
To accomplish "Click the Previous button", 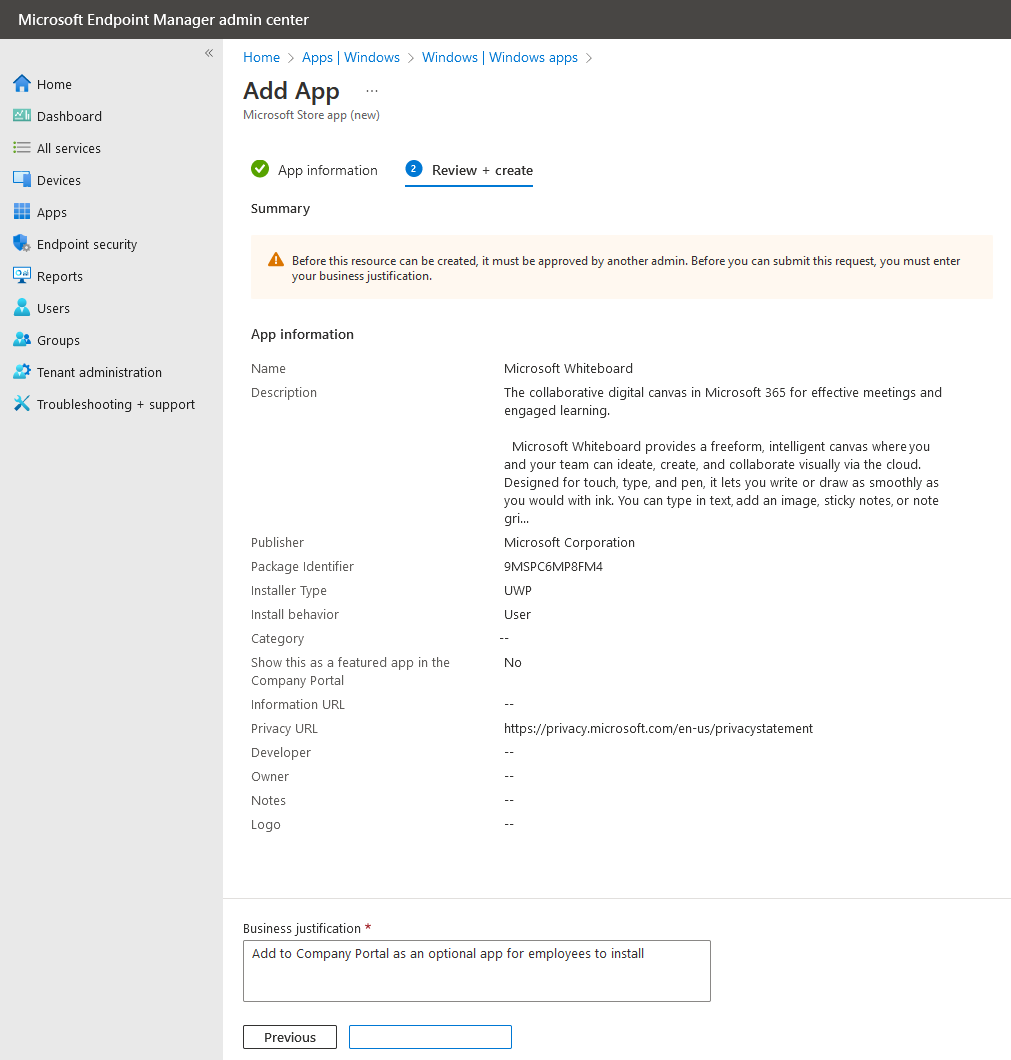I will pyautogui.click(x=290, y=1037).
